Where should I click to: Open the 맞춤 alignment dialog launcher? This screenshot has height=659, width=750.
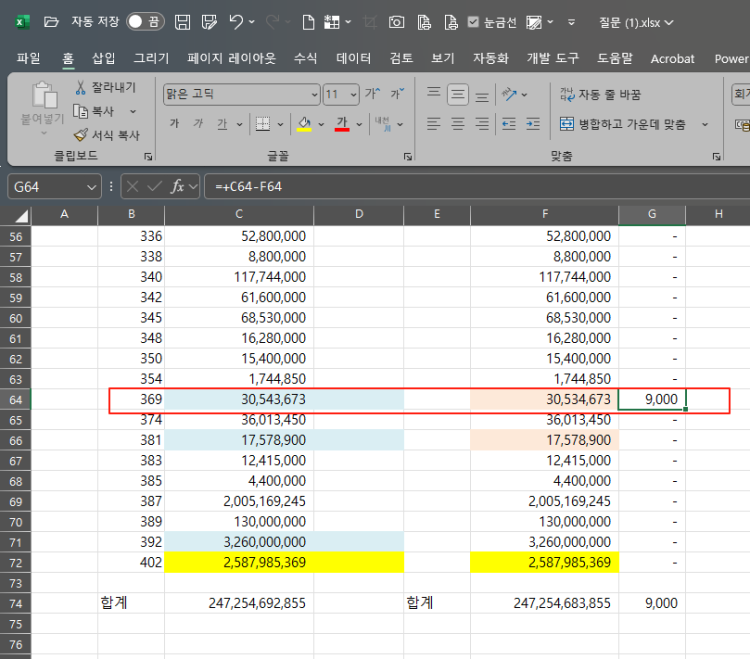tap(716, 156)
